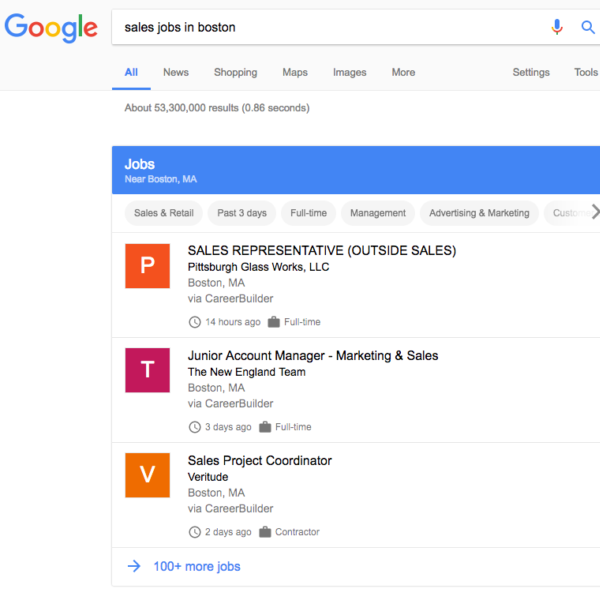
Task: Open the Pittsburgh Glass Works 'P' logo
Action: coord(147,265)
